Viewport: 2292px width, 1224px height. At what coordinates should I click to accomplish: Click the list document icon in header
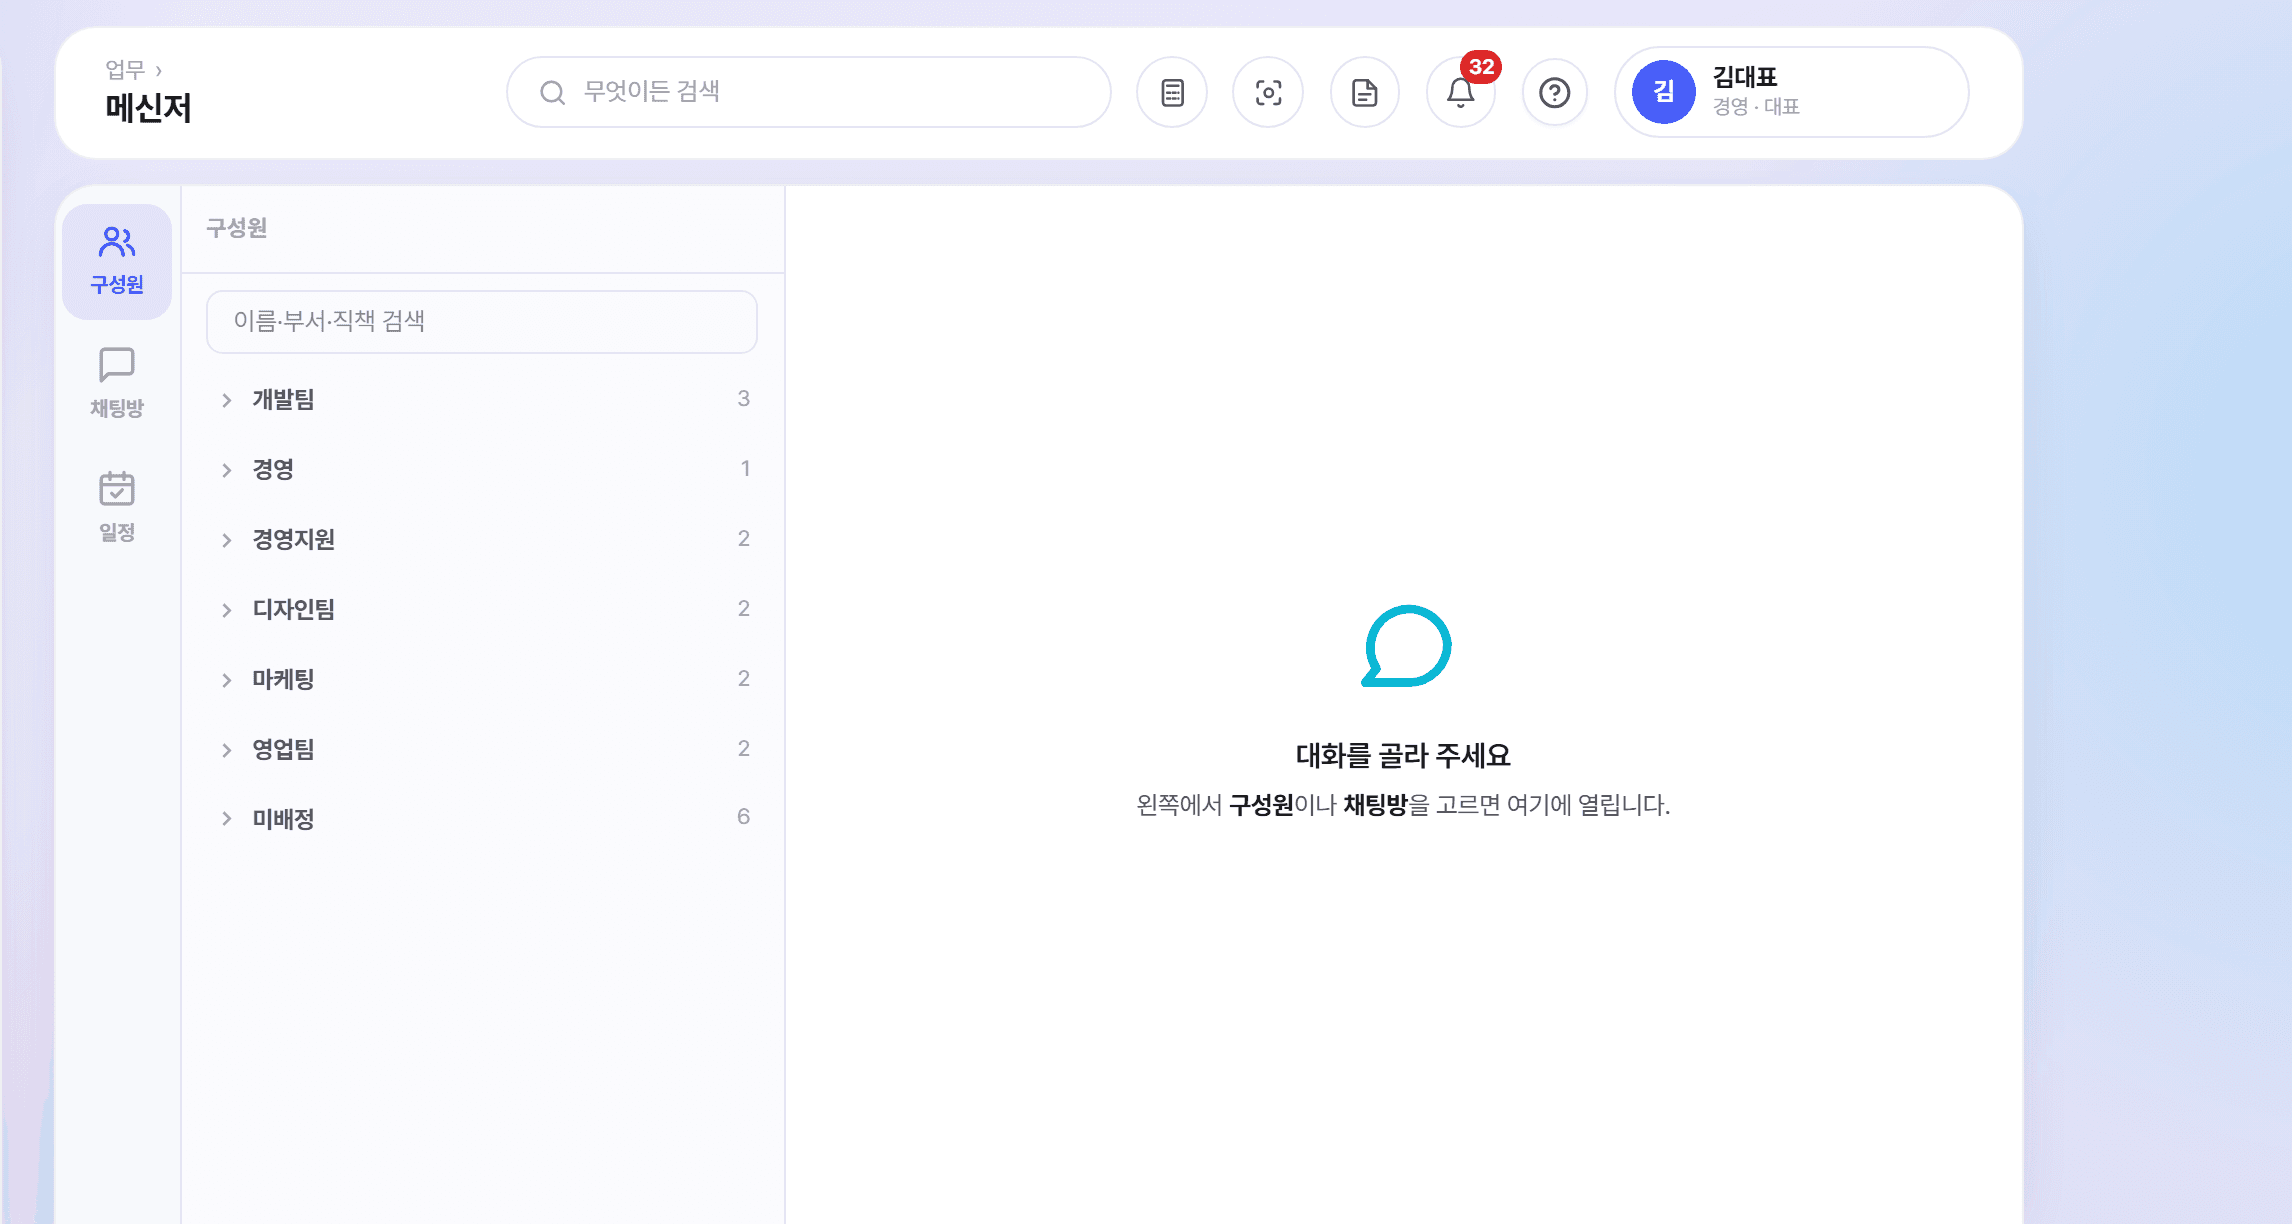[1172, 93]
